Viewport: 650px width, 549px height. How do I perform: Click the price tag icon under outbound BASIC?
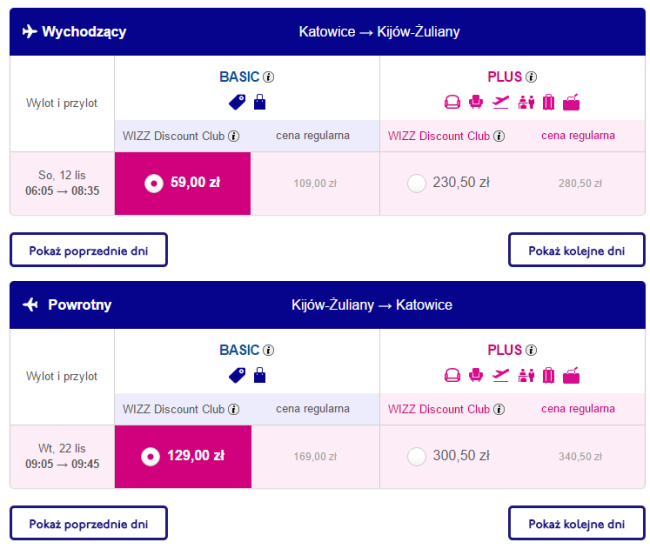(x=236, y=101)
